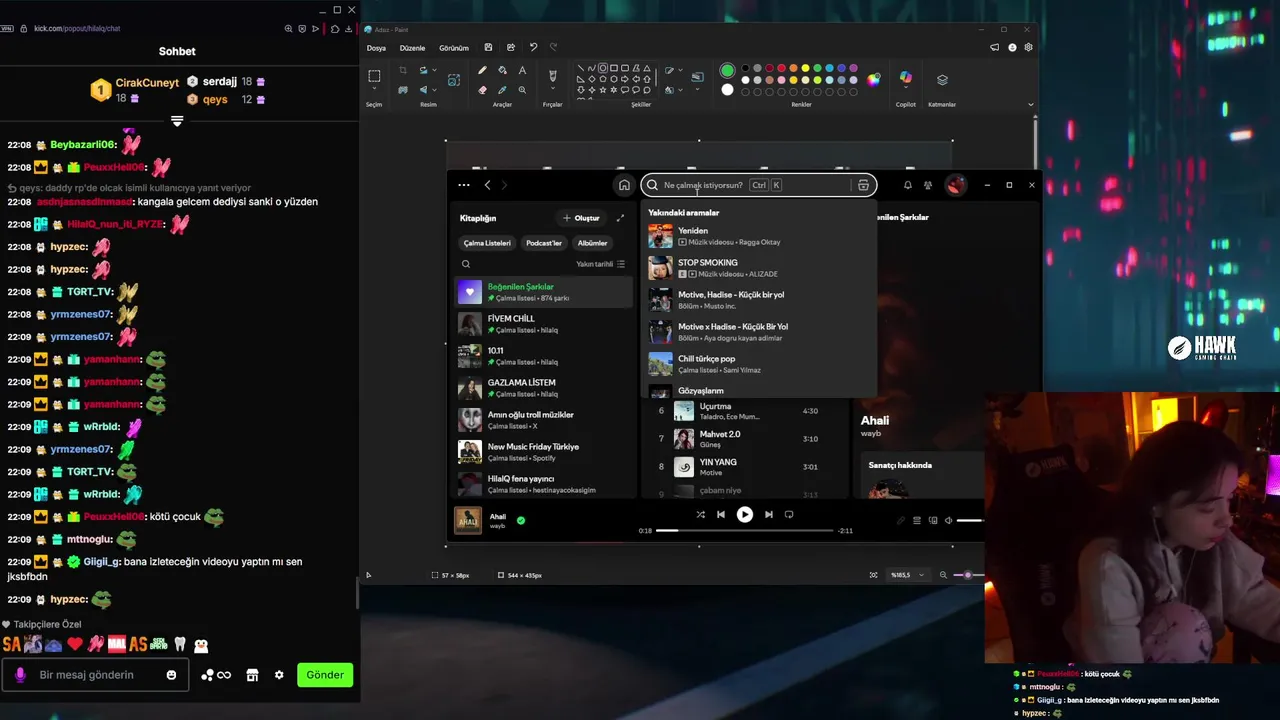
Task: Click 'Bir mesaj gönderin' chat input
Action: coord(97,675)
